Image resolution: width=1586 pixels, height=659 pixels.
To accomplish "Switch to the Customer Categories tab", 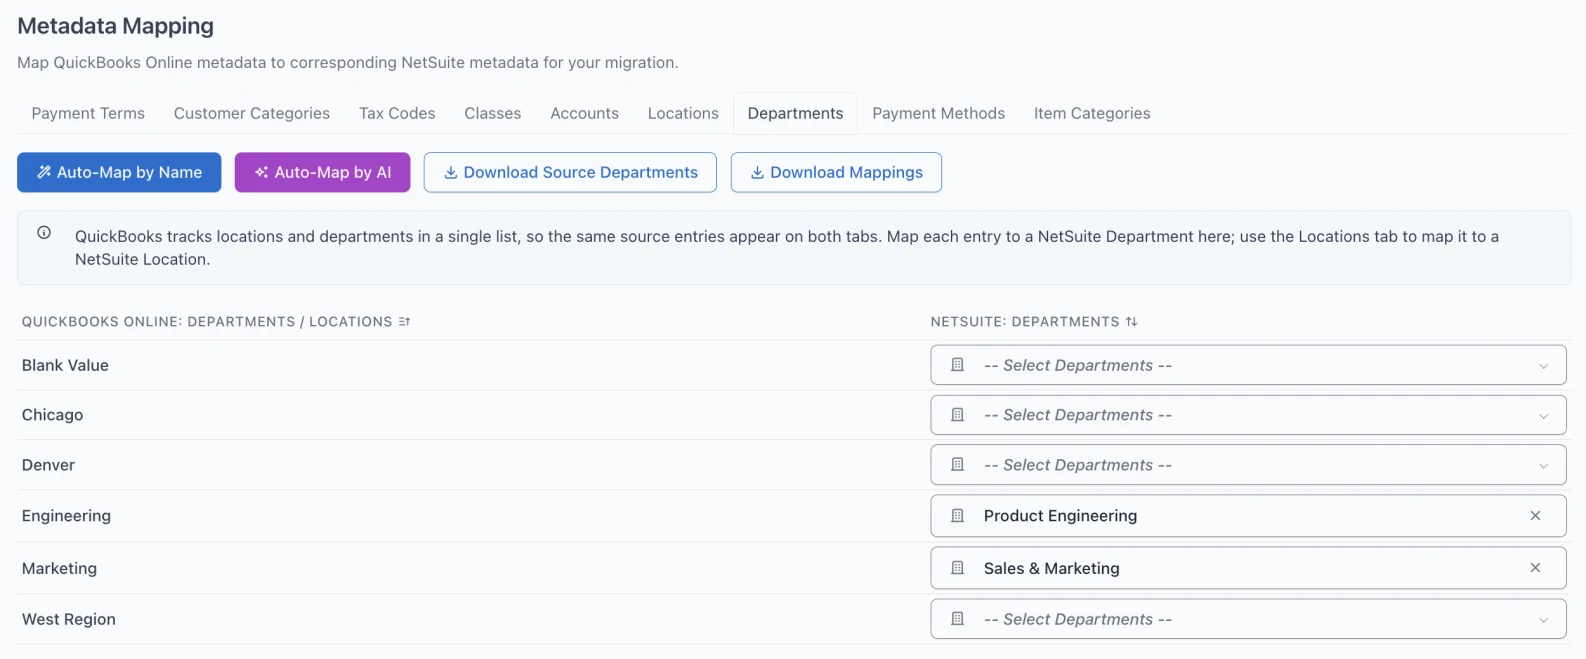I will click(x=252, y=113).
